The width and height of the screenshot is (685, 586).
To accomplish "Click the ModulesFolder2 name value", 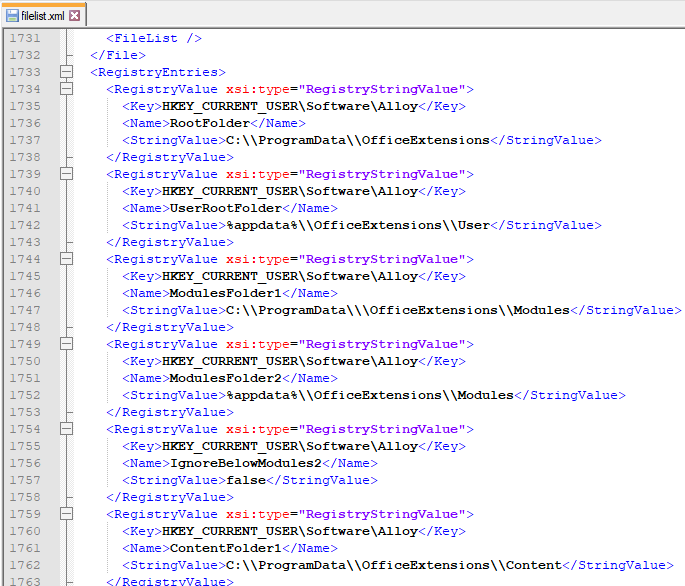I will tap(226, 378).
